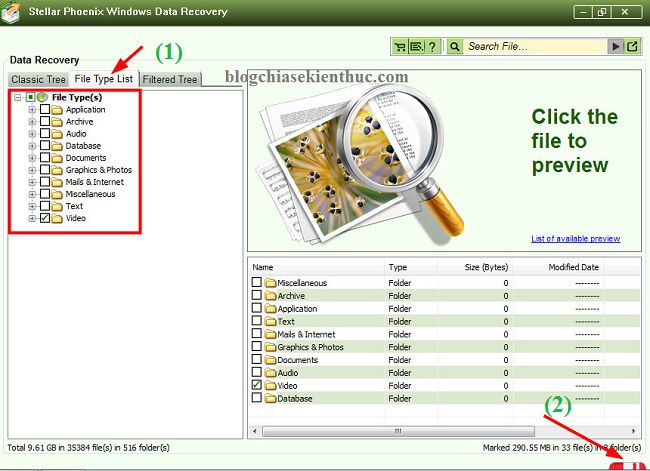Viewport: 650px width, 471px height.
Task: Expand the Database tree node
Action: pos(32,146)
